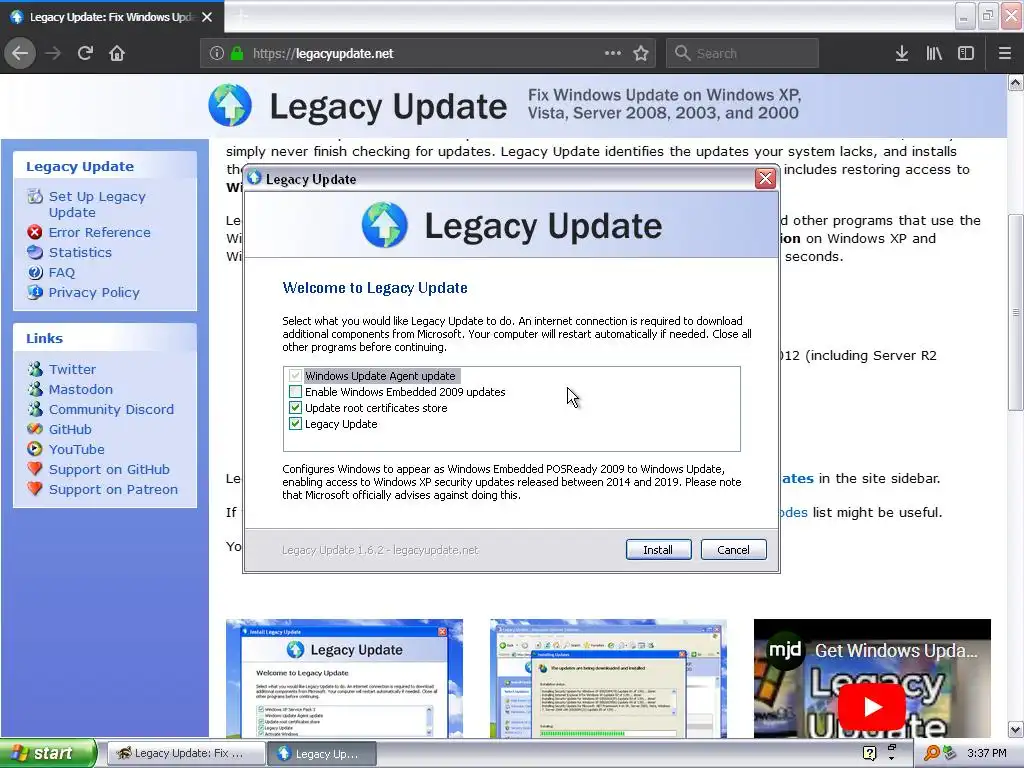Open the Privacy Policy sidebar link
This screenshot has width=1024, height=768.
94,293
